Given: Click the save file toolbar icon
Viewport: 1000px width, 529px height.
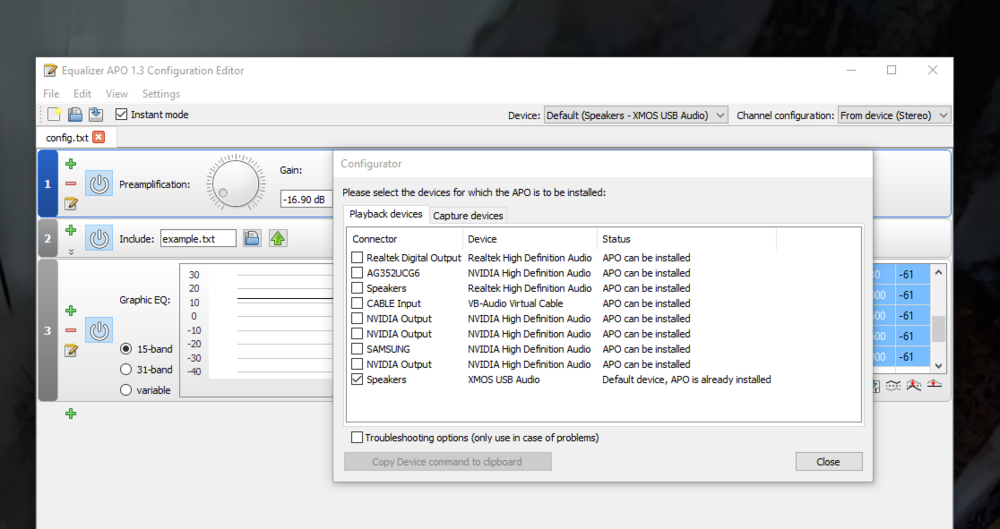Looking at the screenshot, I should (96, 114).
